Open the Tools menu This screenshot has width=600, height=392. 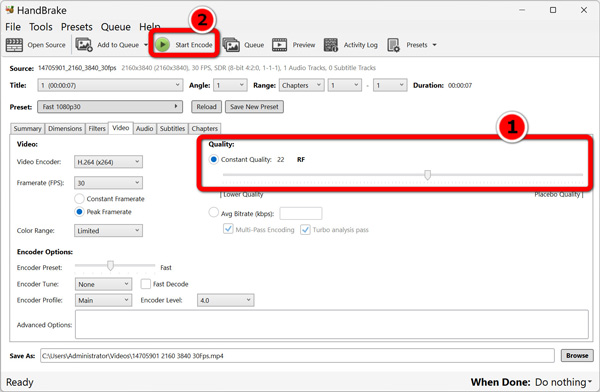pos(41,27)
